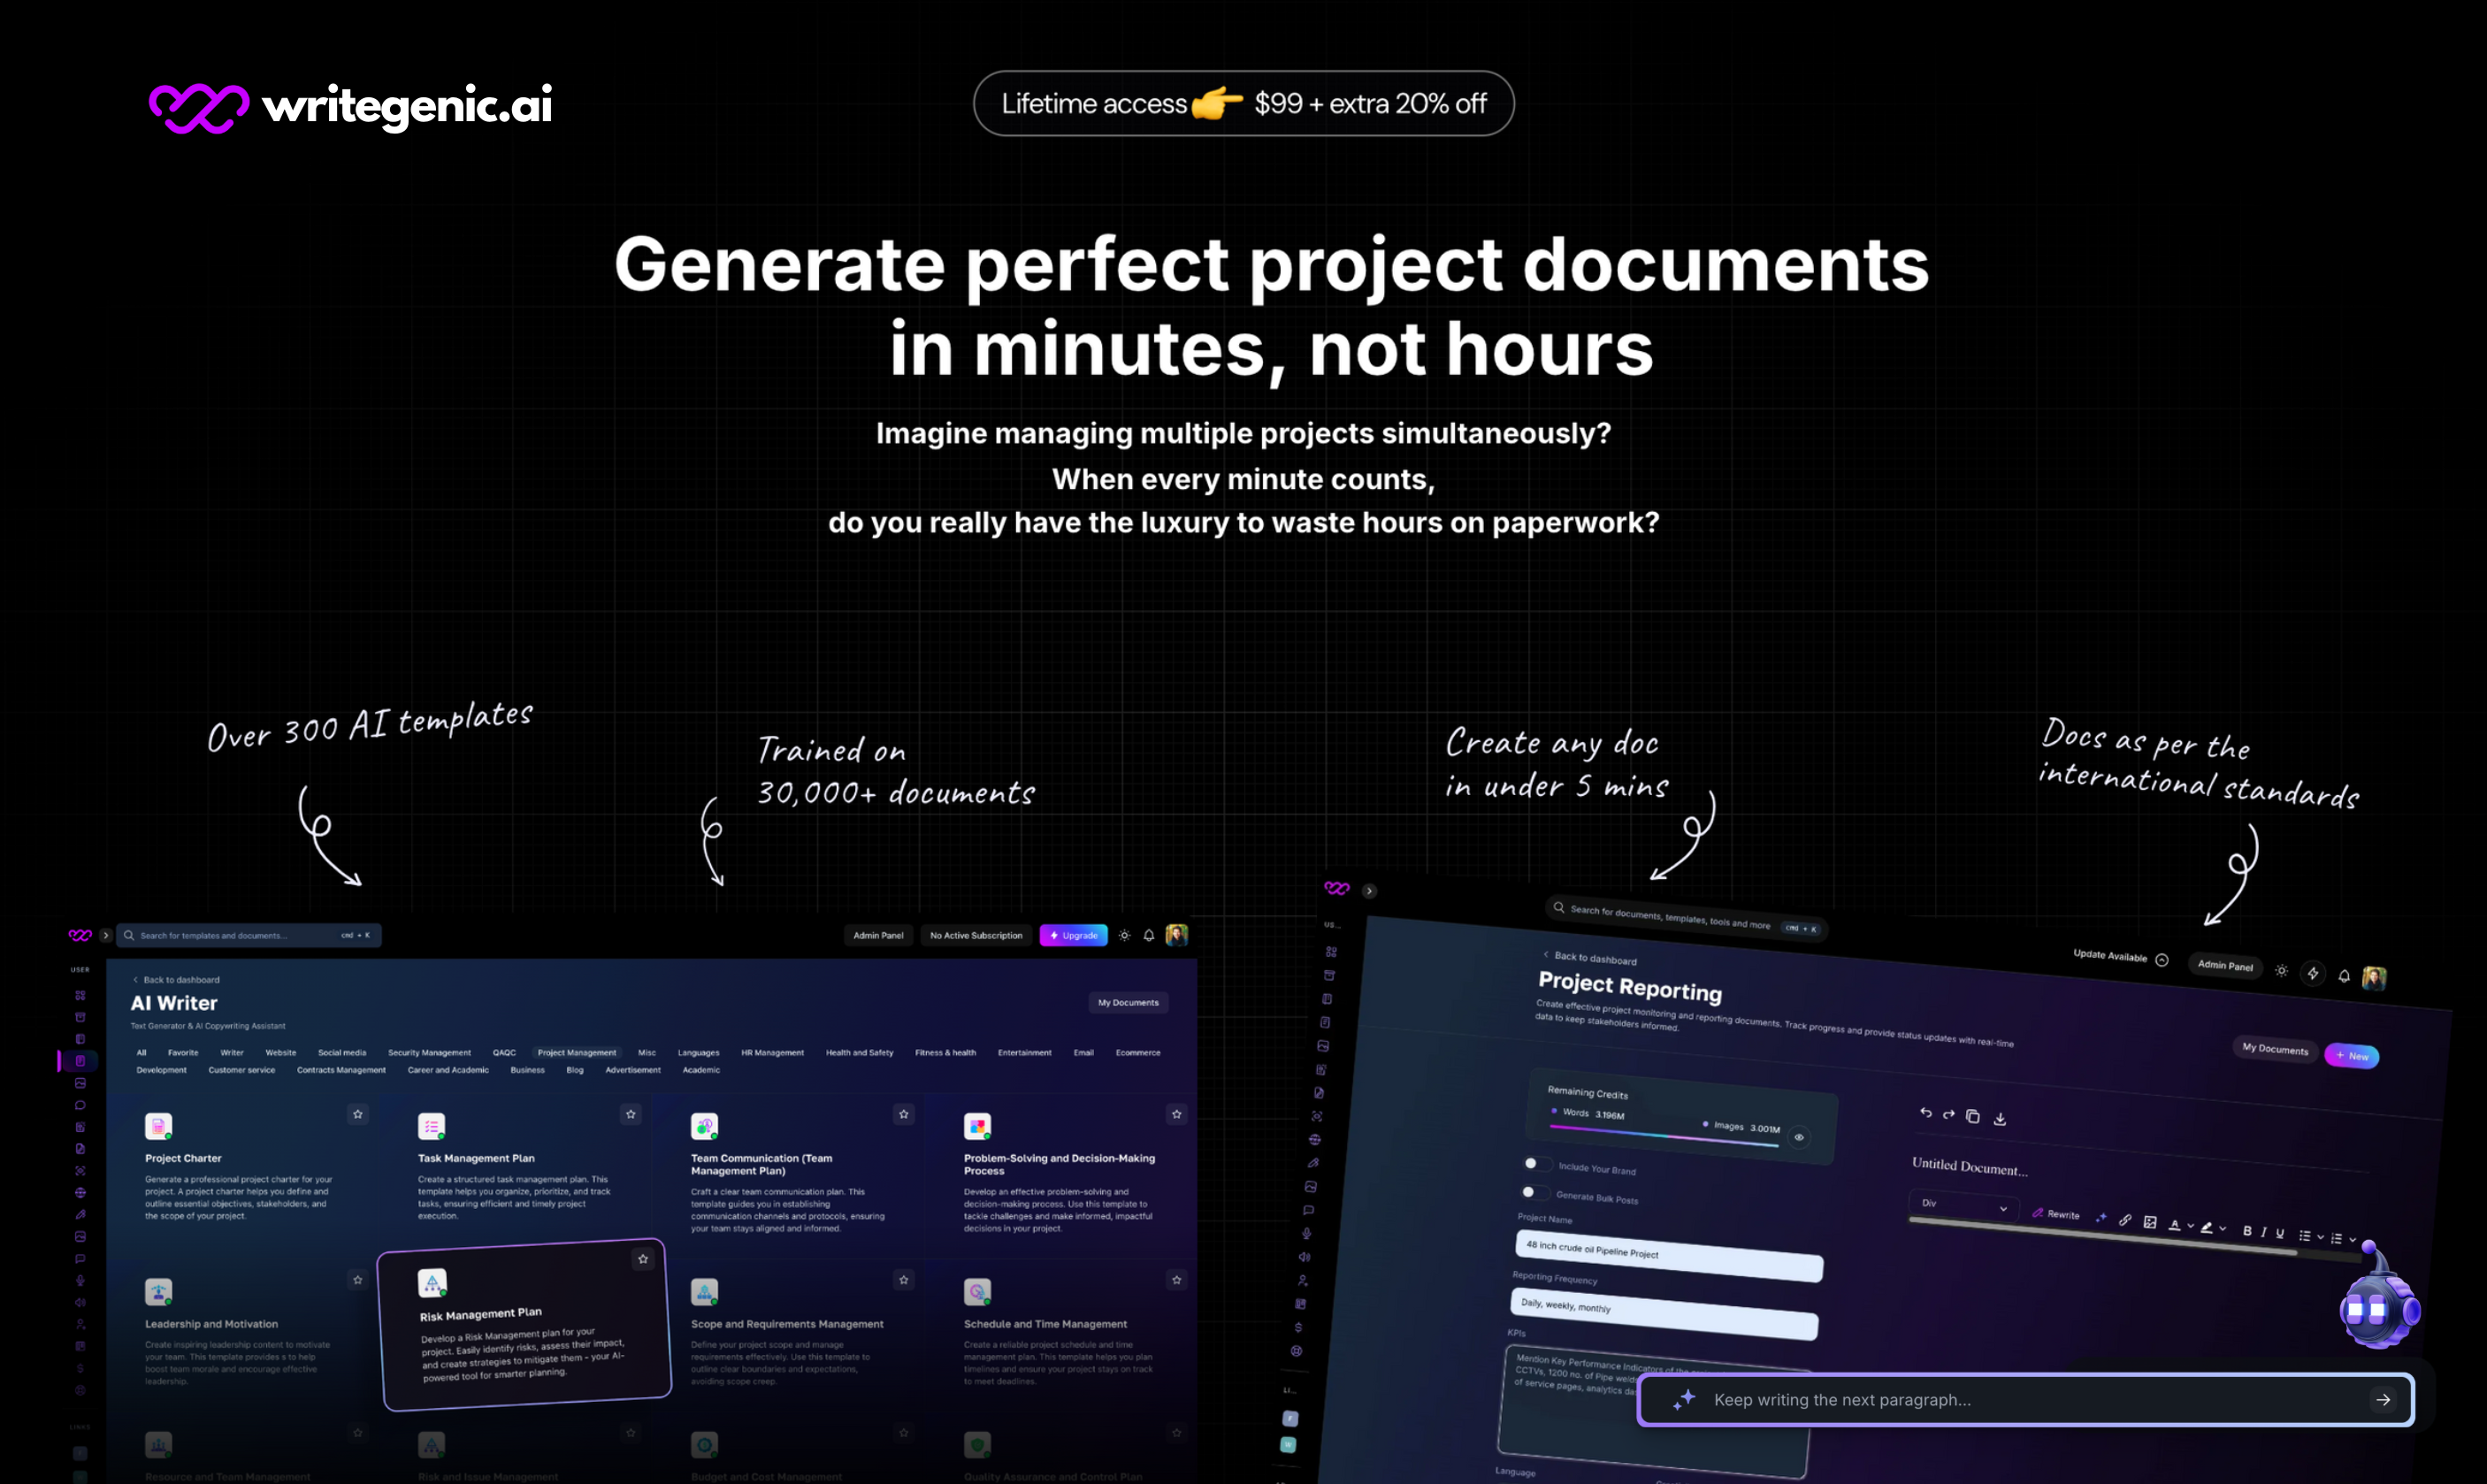The image size is (2487, 1484).
Task: Click the editor toolbar horizontal scrollbar
Action: tap(2104, 1237)
